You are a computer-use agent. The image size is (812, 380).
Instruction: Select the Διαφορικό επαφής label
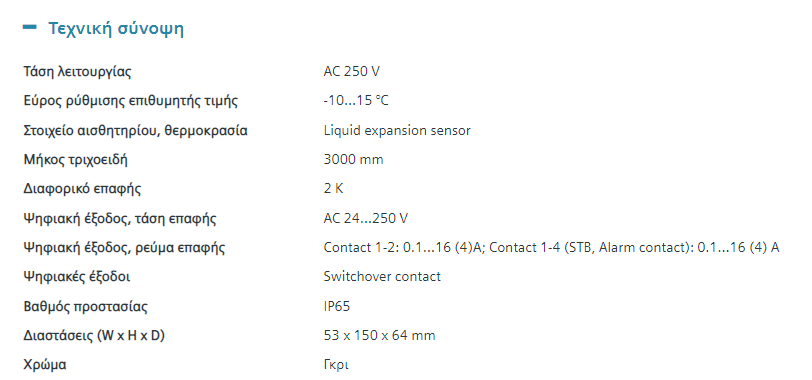82,189
